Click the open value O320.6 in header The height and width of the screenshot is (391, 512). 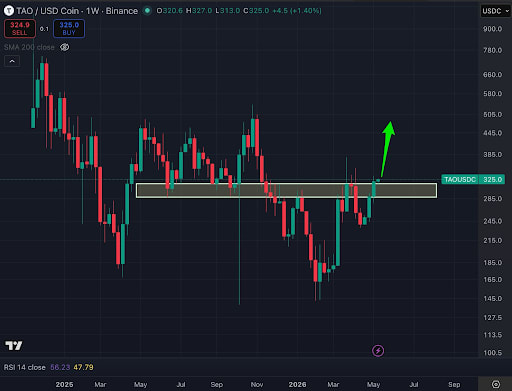(x=170, y=11)
